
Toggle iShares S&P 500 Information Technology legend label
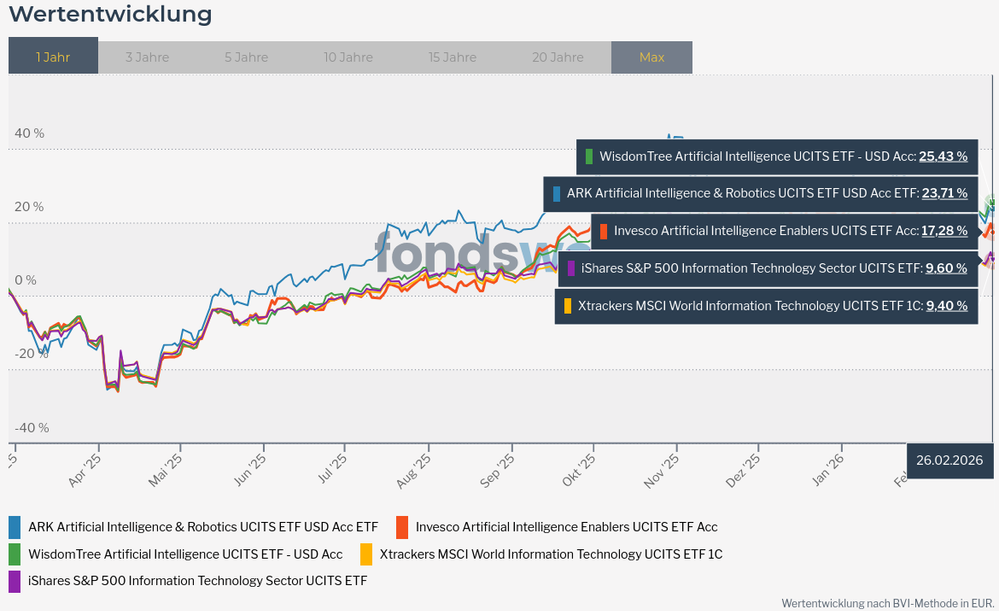tap(198, 580)
